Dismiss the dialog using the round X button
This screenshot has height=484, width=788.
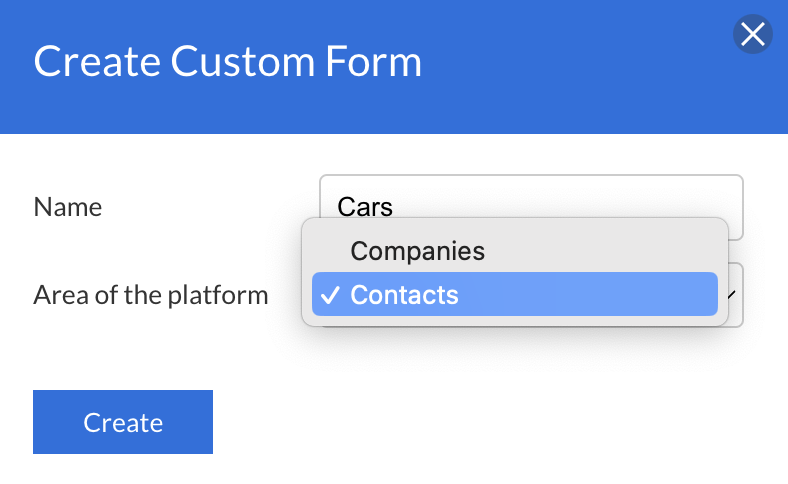[752, 35]
